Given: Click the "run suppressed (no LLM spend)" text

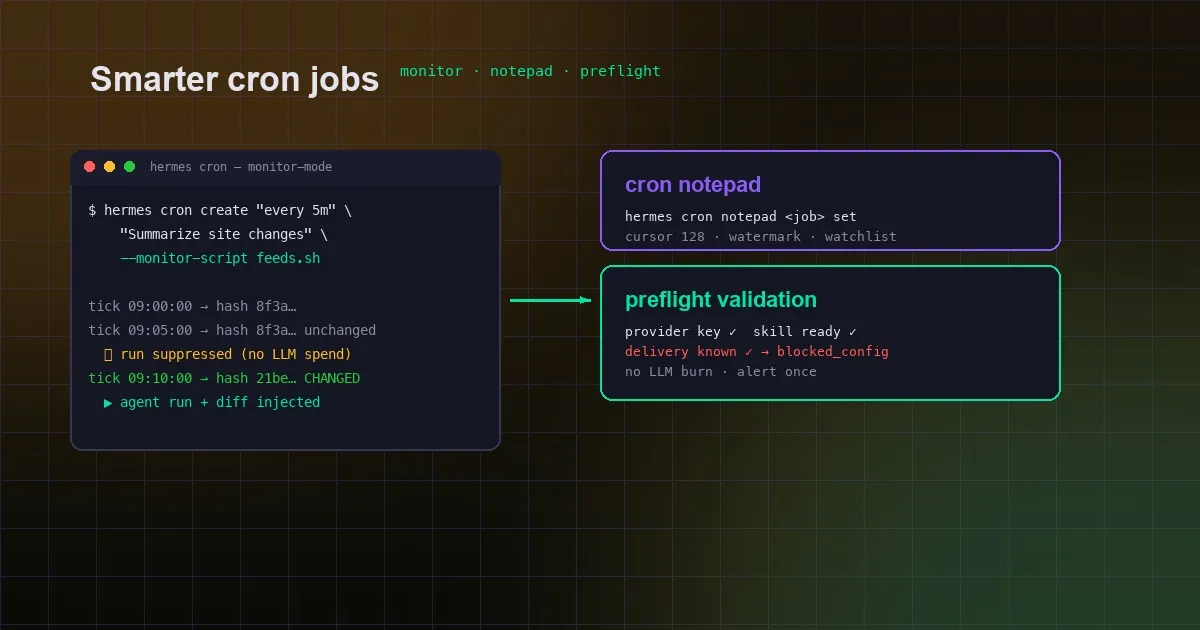Looking at the screenshot, I should click(x=236, y=354).
